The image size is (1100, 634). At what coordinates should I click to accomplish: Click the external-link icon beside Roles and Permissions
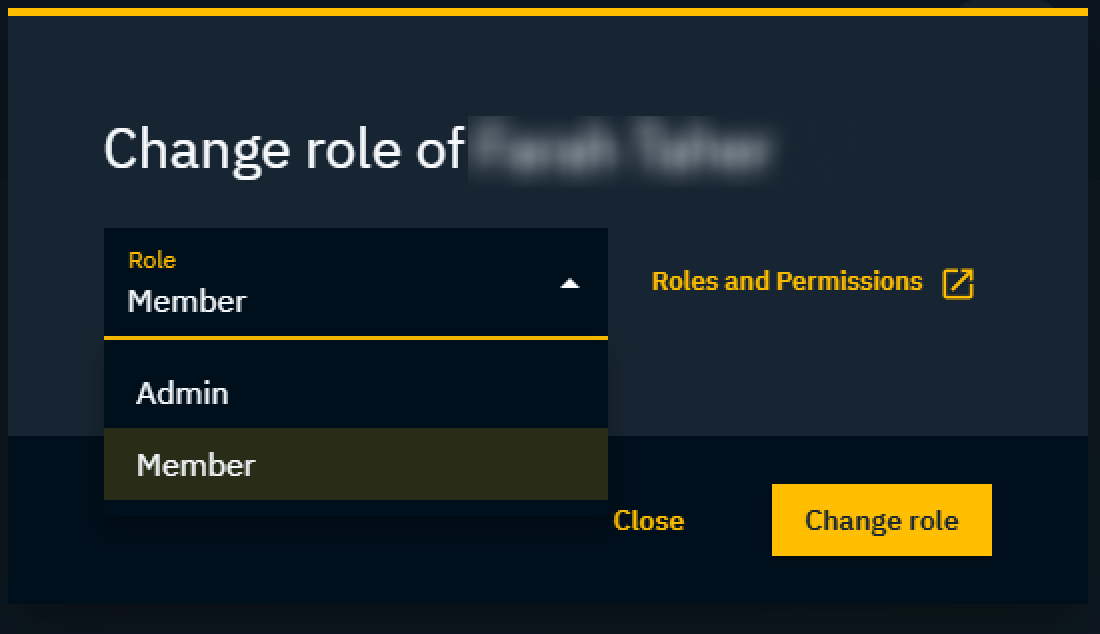point(958,283)
